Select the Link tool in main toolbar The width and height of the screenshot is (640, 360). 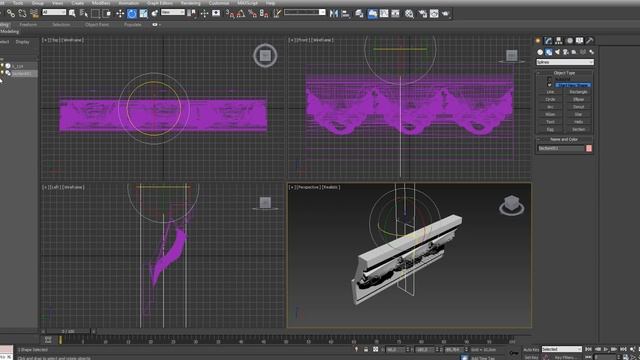pyautogui.click(x=11, y=13)
